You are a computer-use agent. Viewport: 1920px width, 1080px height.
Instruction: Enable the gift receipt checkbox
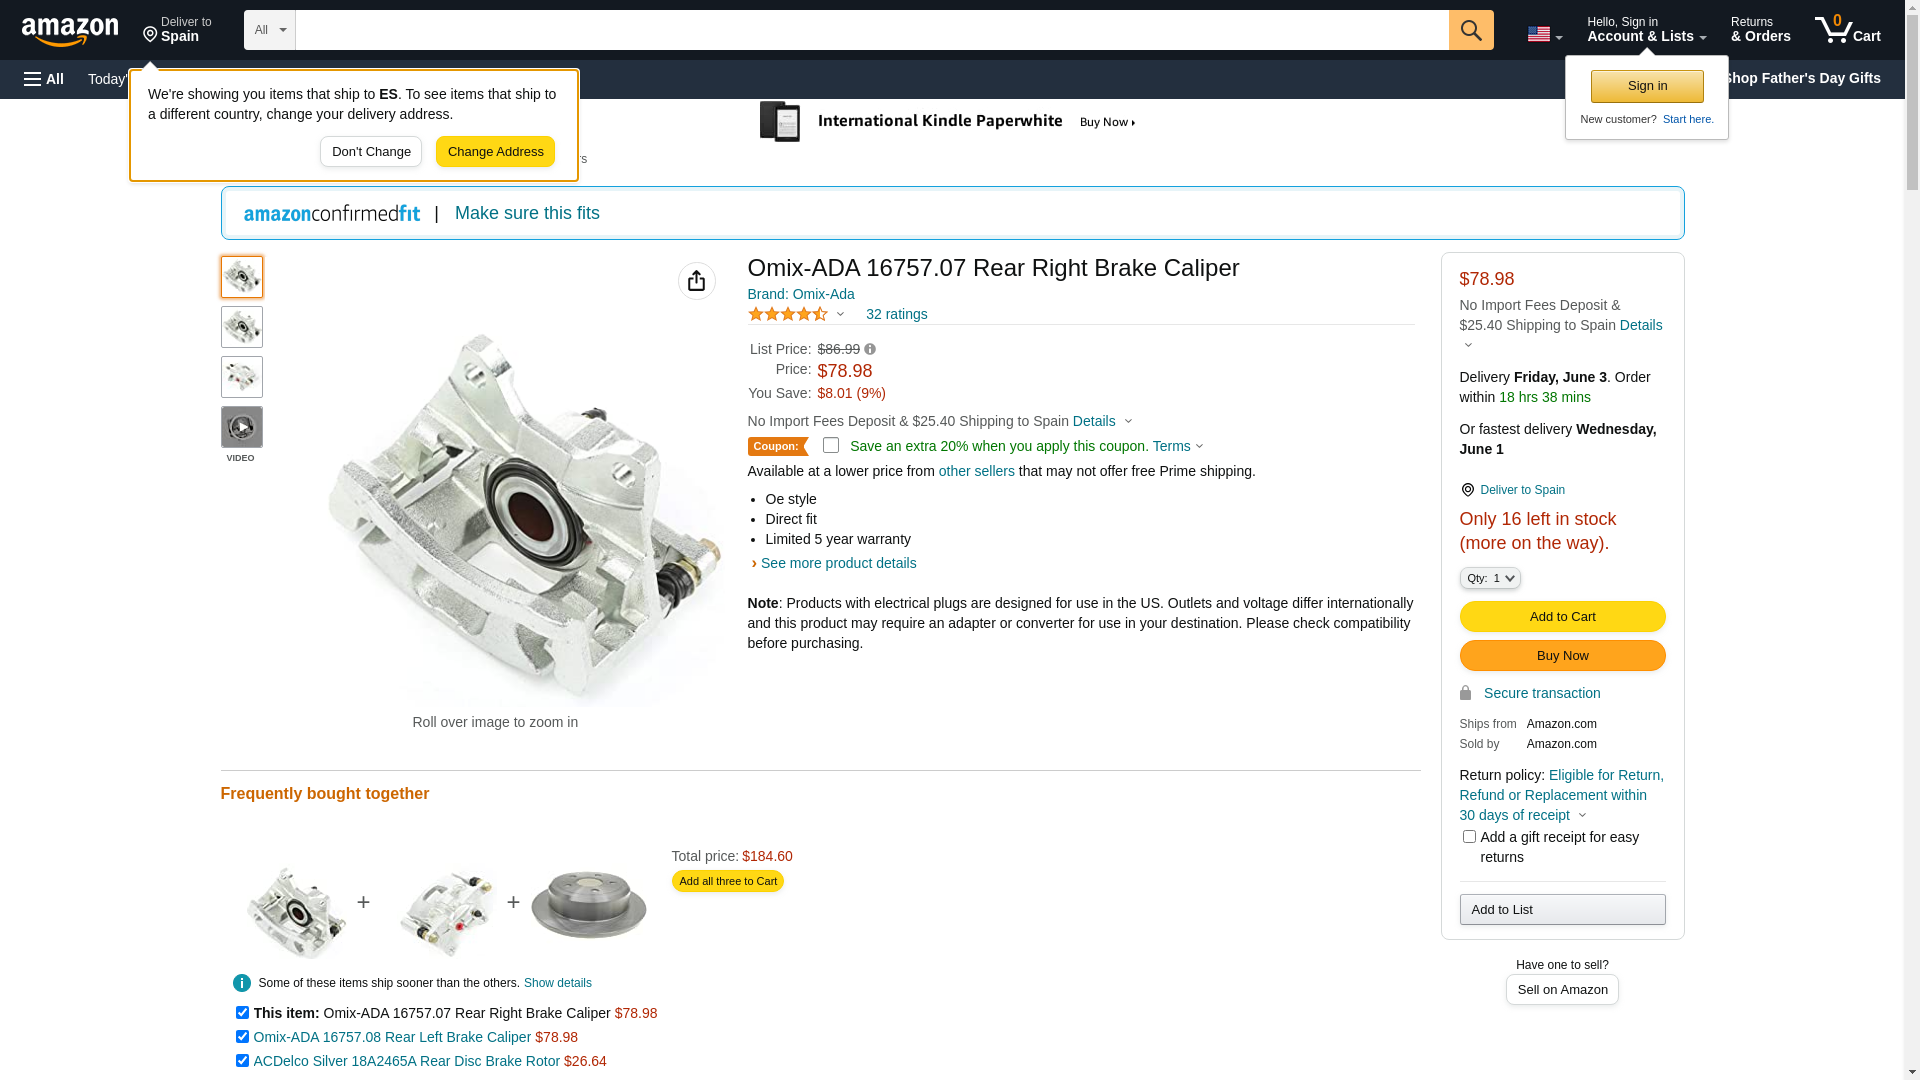tap(1469, 837)
